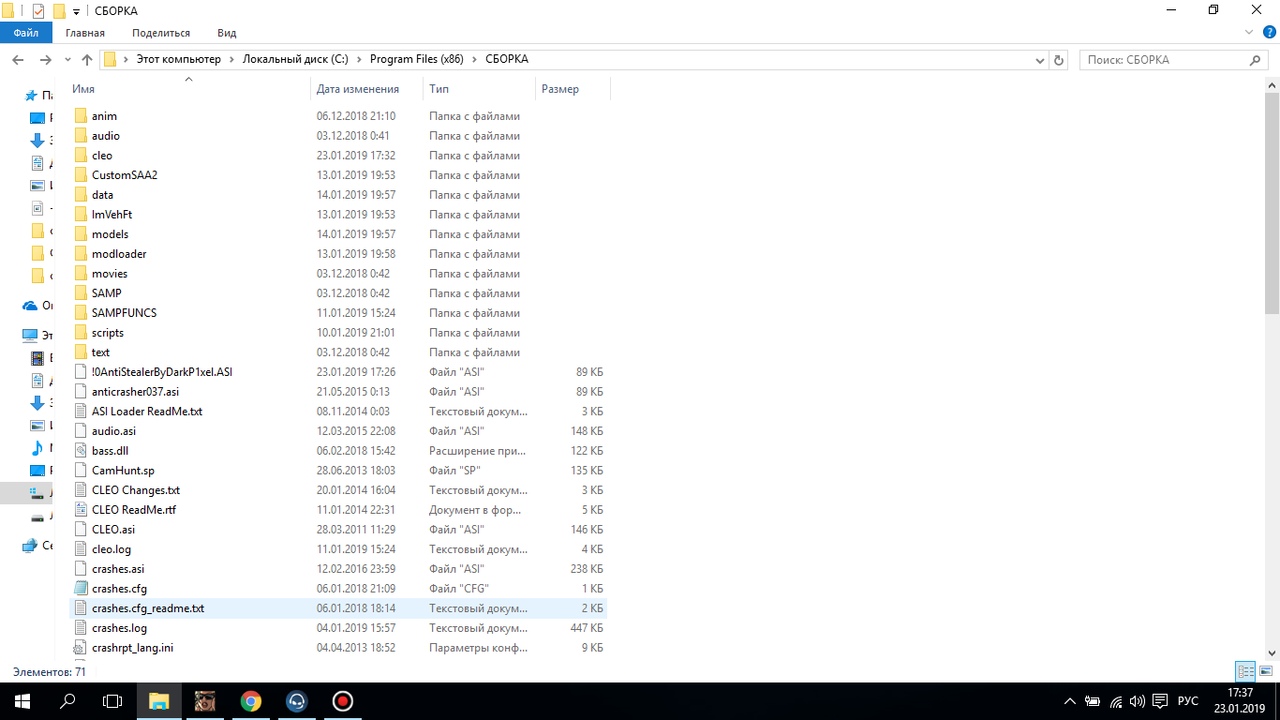The image size is (1280, 720).
Task: Open the modloader folder icon
Action: 81,254
